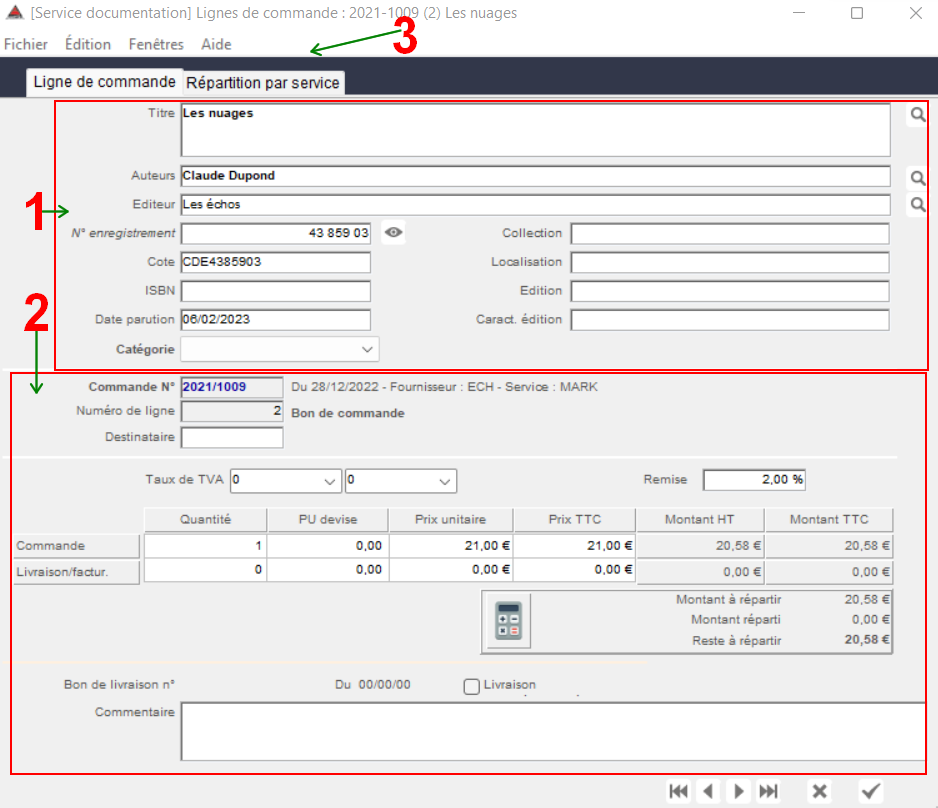Image resolution: width=938 pixels, height=808 pixels.
Task: Click the Livraison/factur. Prix TTC cell
Action: (x=574, y=569)
